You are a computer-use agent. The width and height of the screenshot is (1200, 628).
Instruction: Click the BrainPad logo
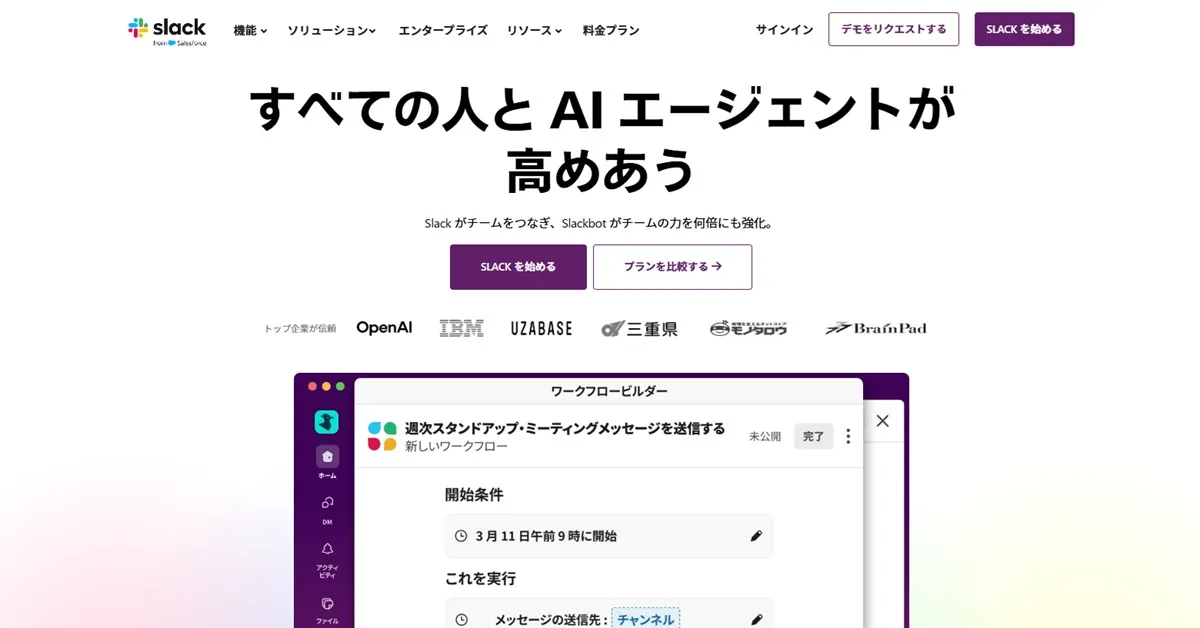(875, 328)
